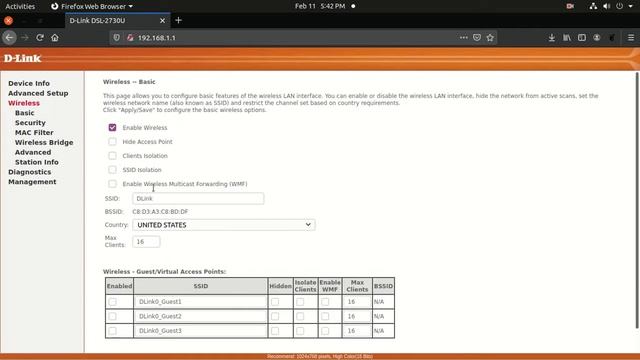Click the BSSID value C8:D3:A3:C8:BD:DF
This screenshot has width=640, height=360.
coord(160,211)
